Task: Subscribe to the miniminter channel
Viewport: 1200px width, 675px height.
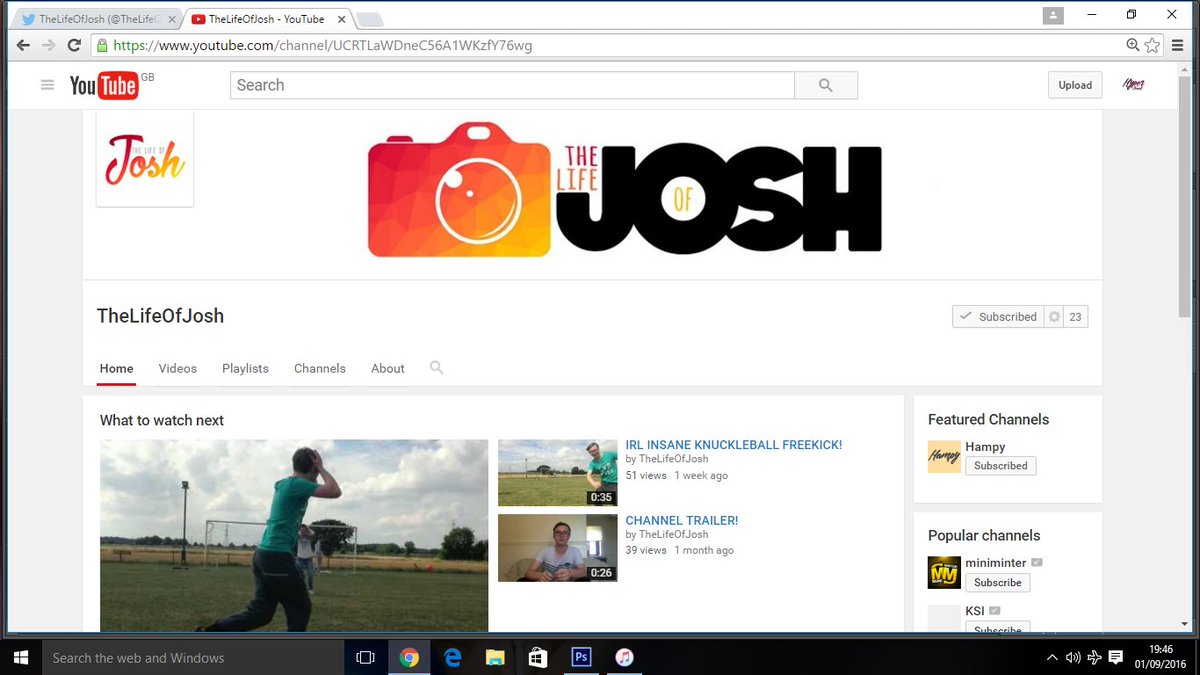Action: tap(997, 582)
